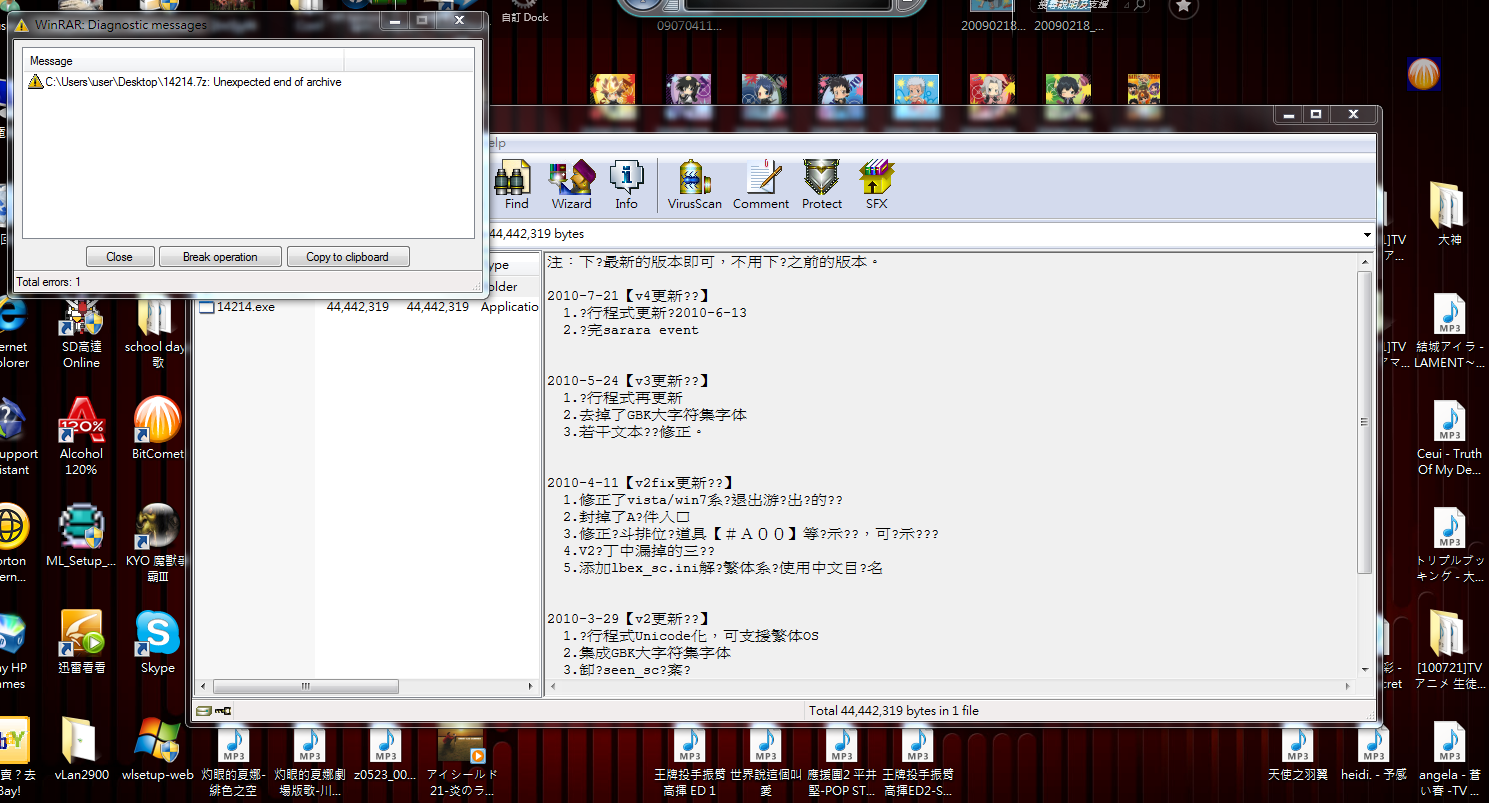Click the scroll-down arrow of comment pane
The width and height of the screenshot is (1489, 803).
[1365, 669]
